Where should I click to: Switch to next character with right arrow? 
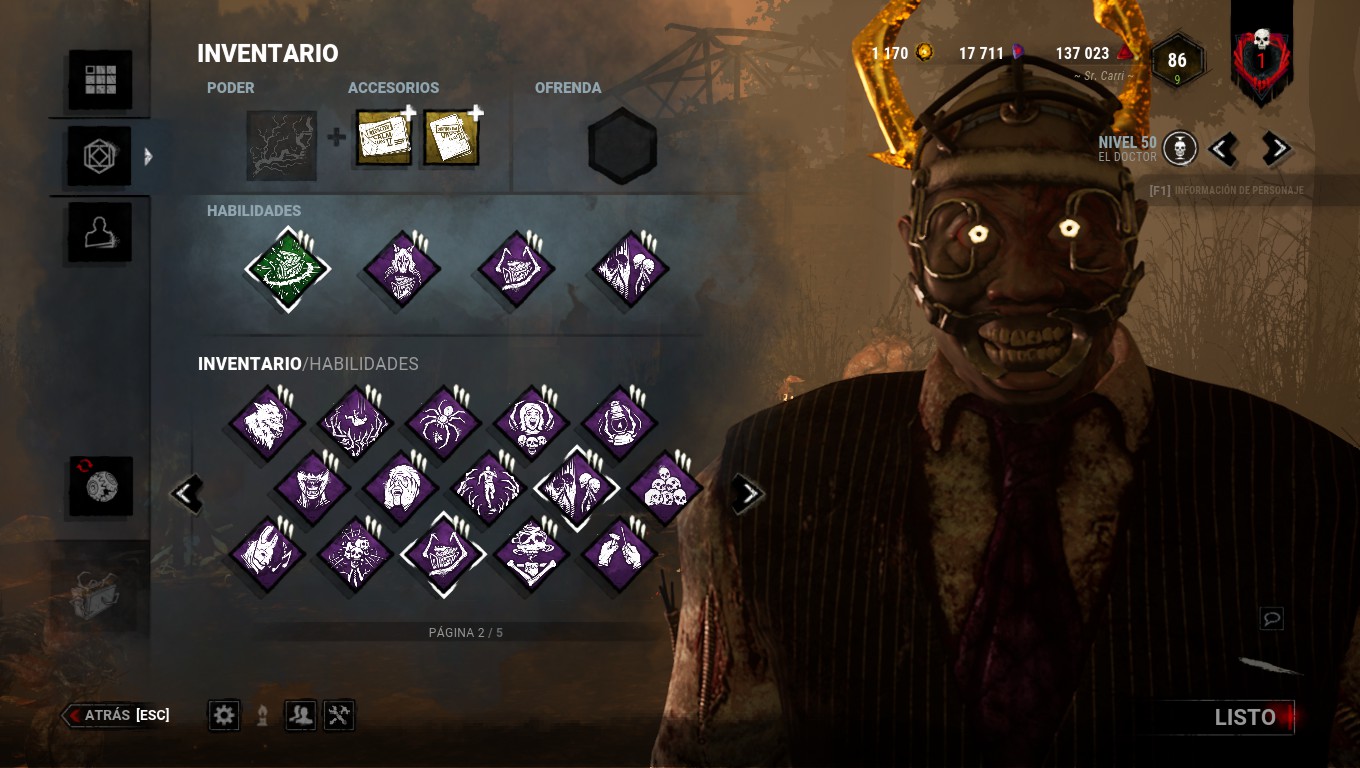[x=1275, y=149]
